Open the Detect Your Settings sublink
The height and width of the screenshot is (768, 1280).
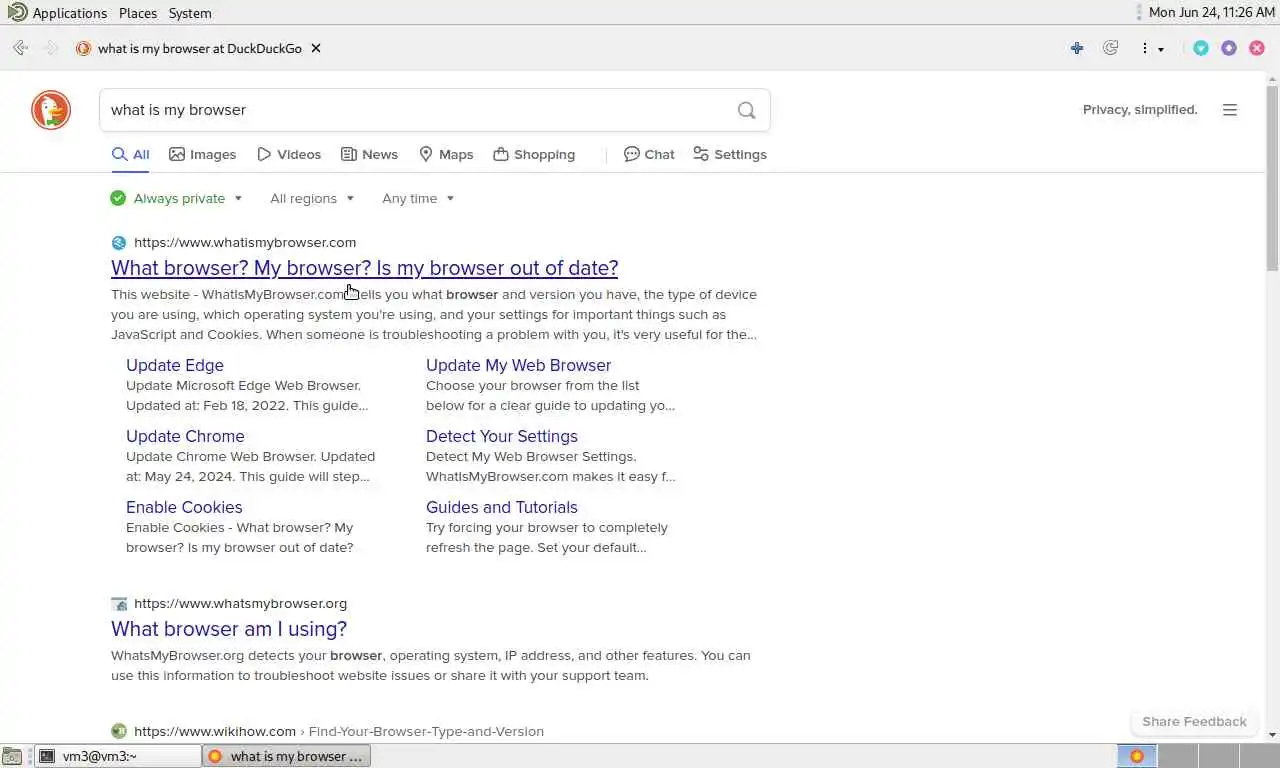click(x=502, y=436)
